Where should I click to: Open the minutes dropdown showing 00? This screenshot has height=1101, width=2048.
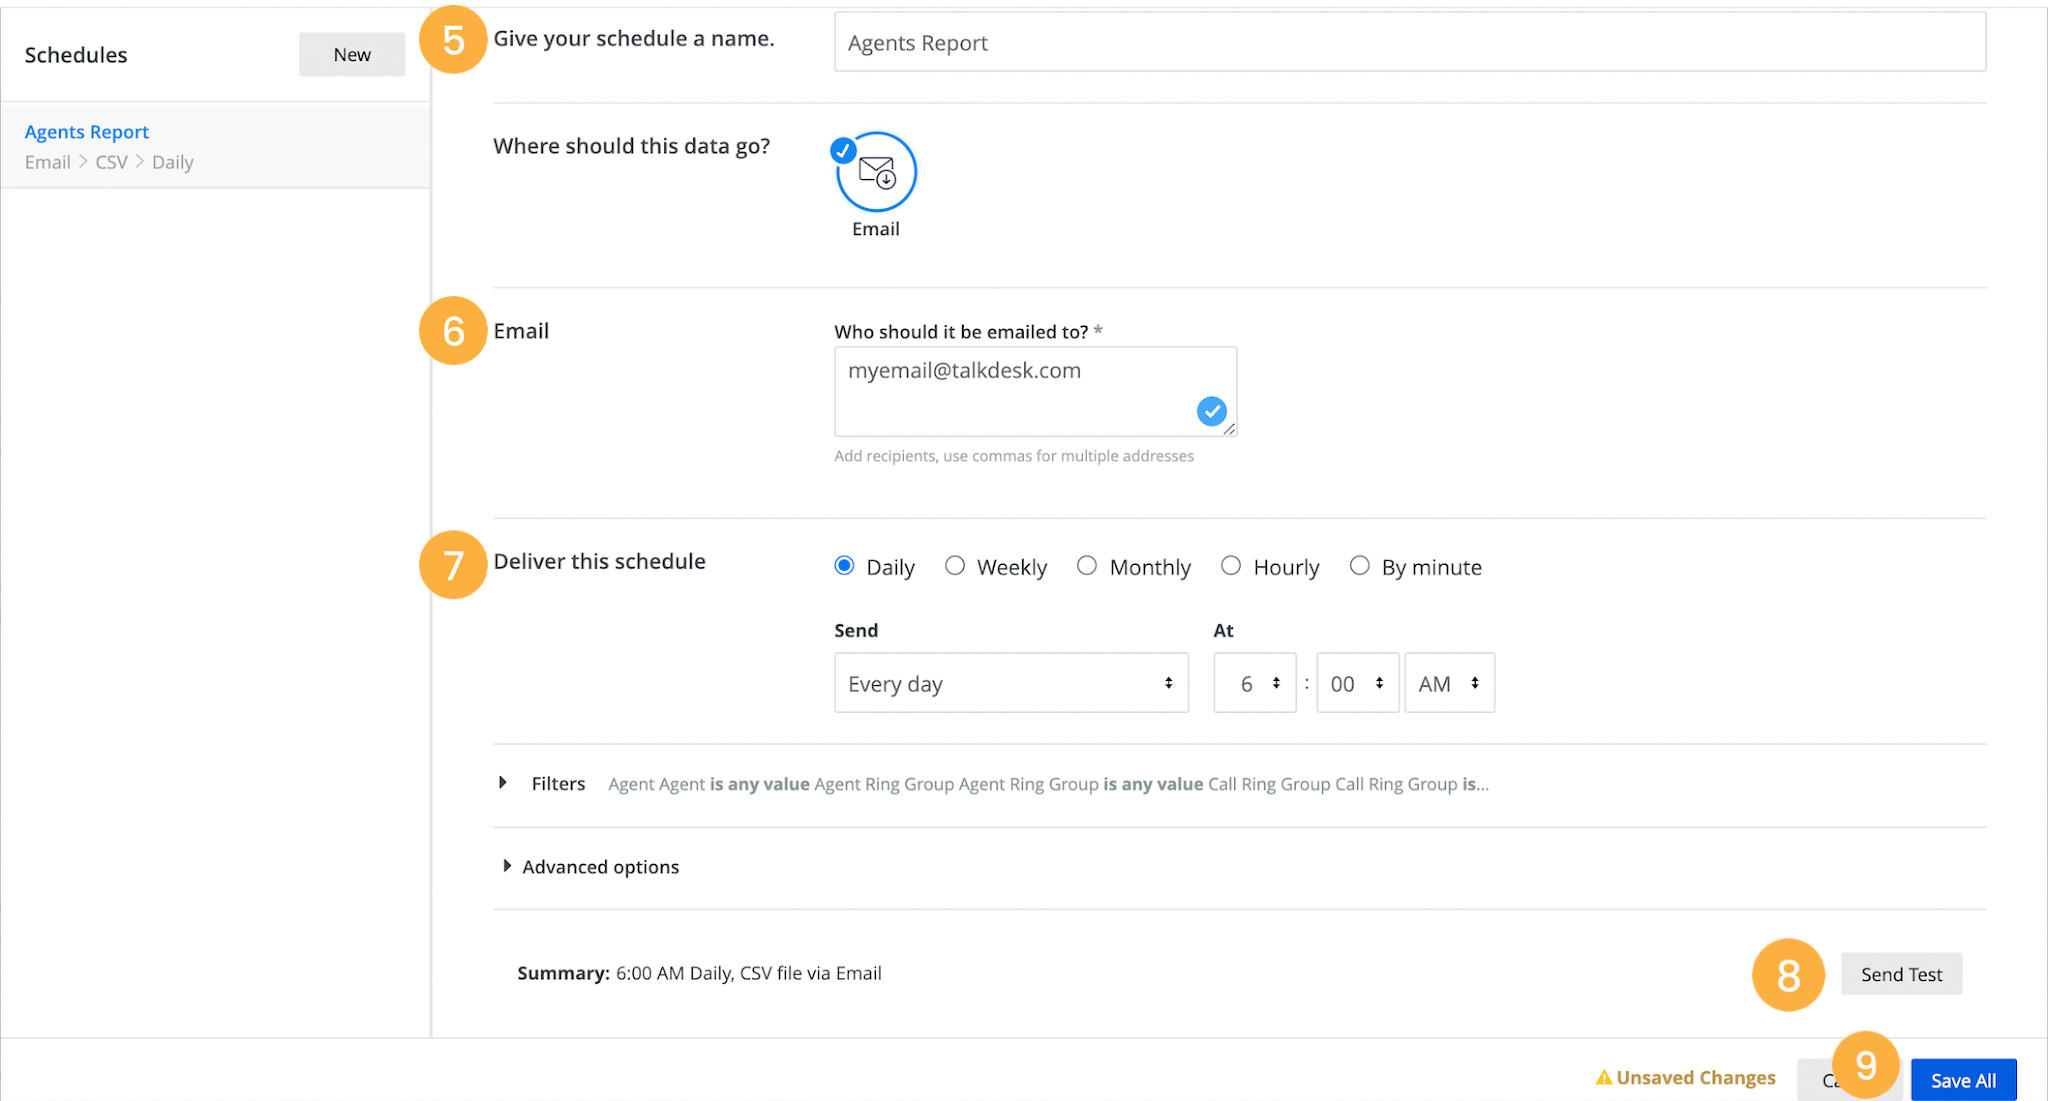[1358, 683]
